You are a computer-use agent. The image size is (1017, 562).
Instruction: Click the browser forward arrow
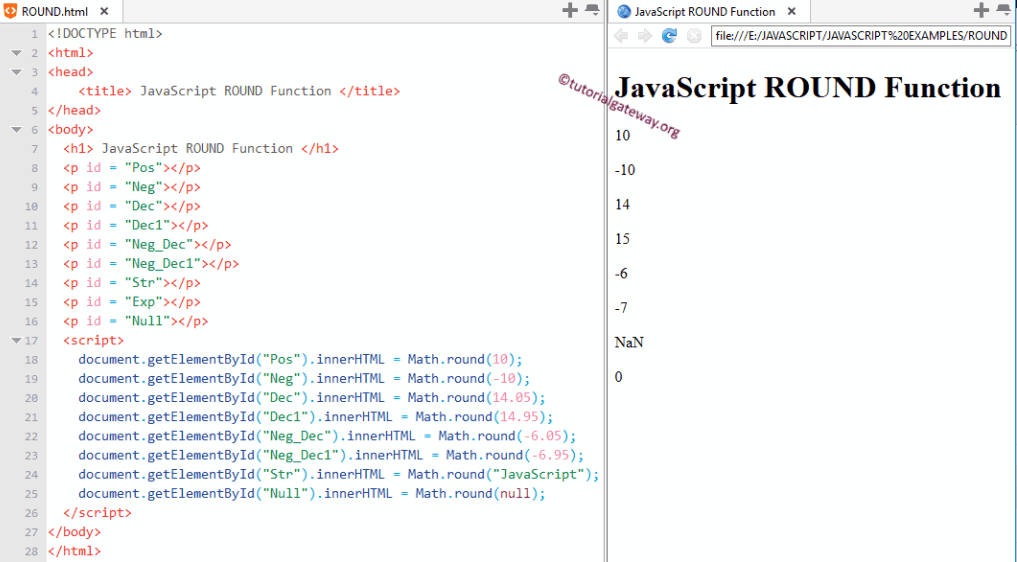coord(645,36)
